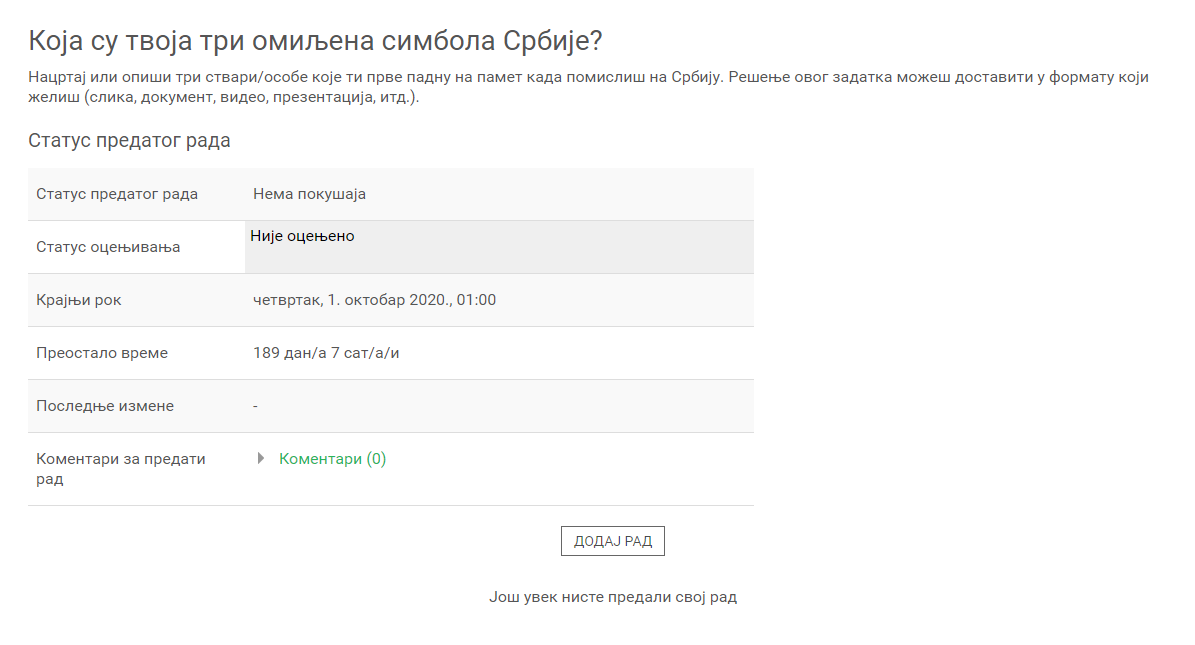
Task: Click the sentence starting with Решење овог задатка
Action: [930, 77]
